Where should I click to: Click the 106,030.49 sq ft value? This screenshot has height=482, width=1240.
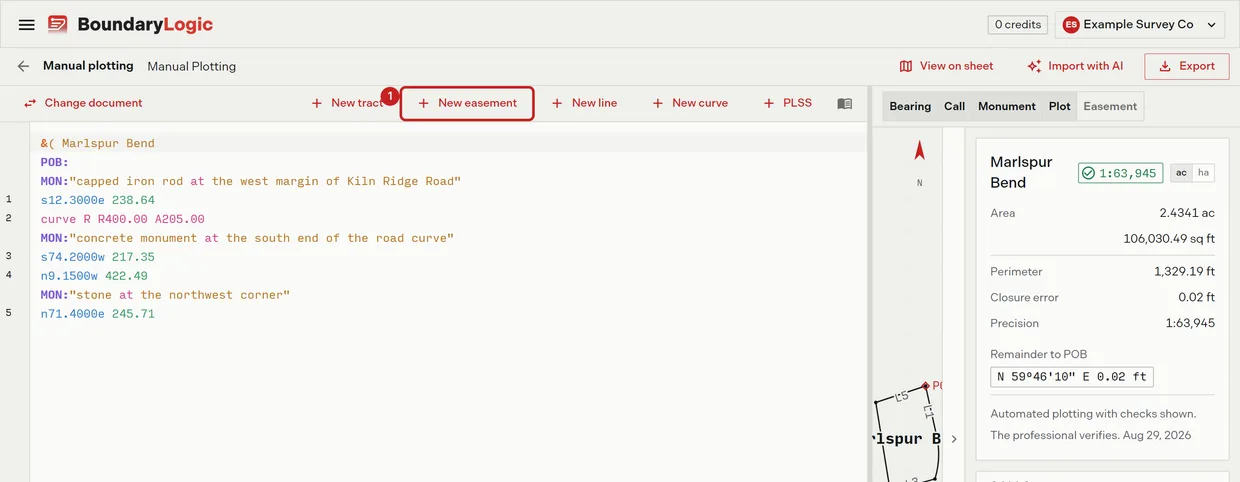click(x=1170, y=239)
